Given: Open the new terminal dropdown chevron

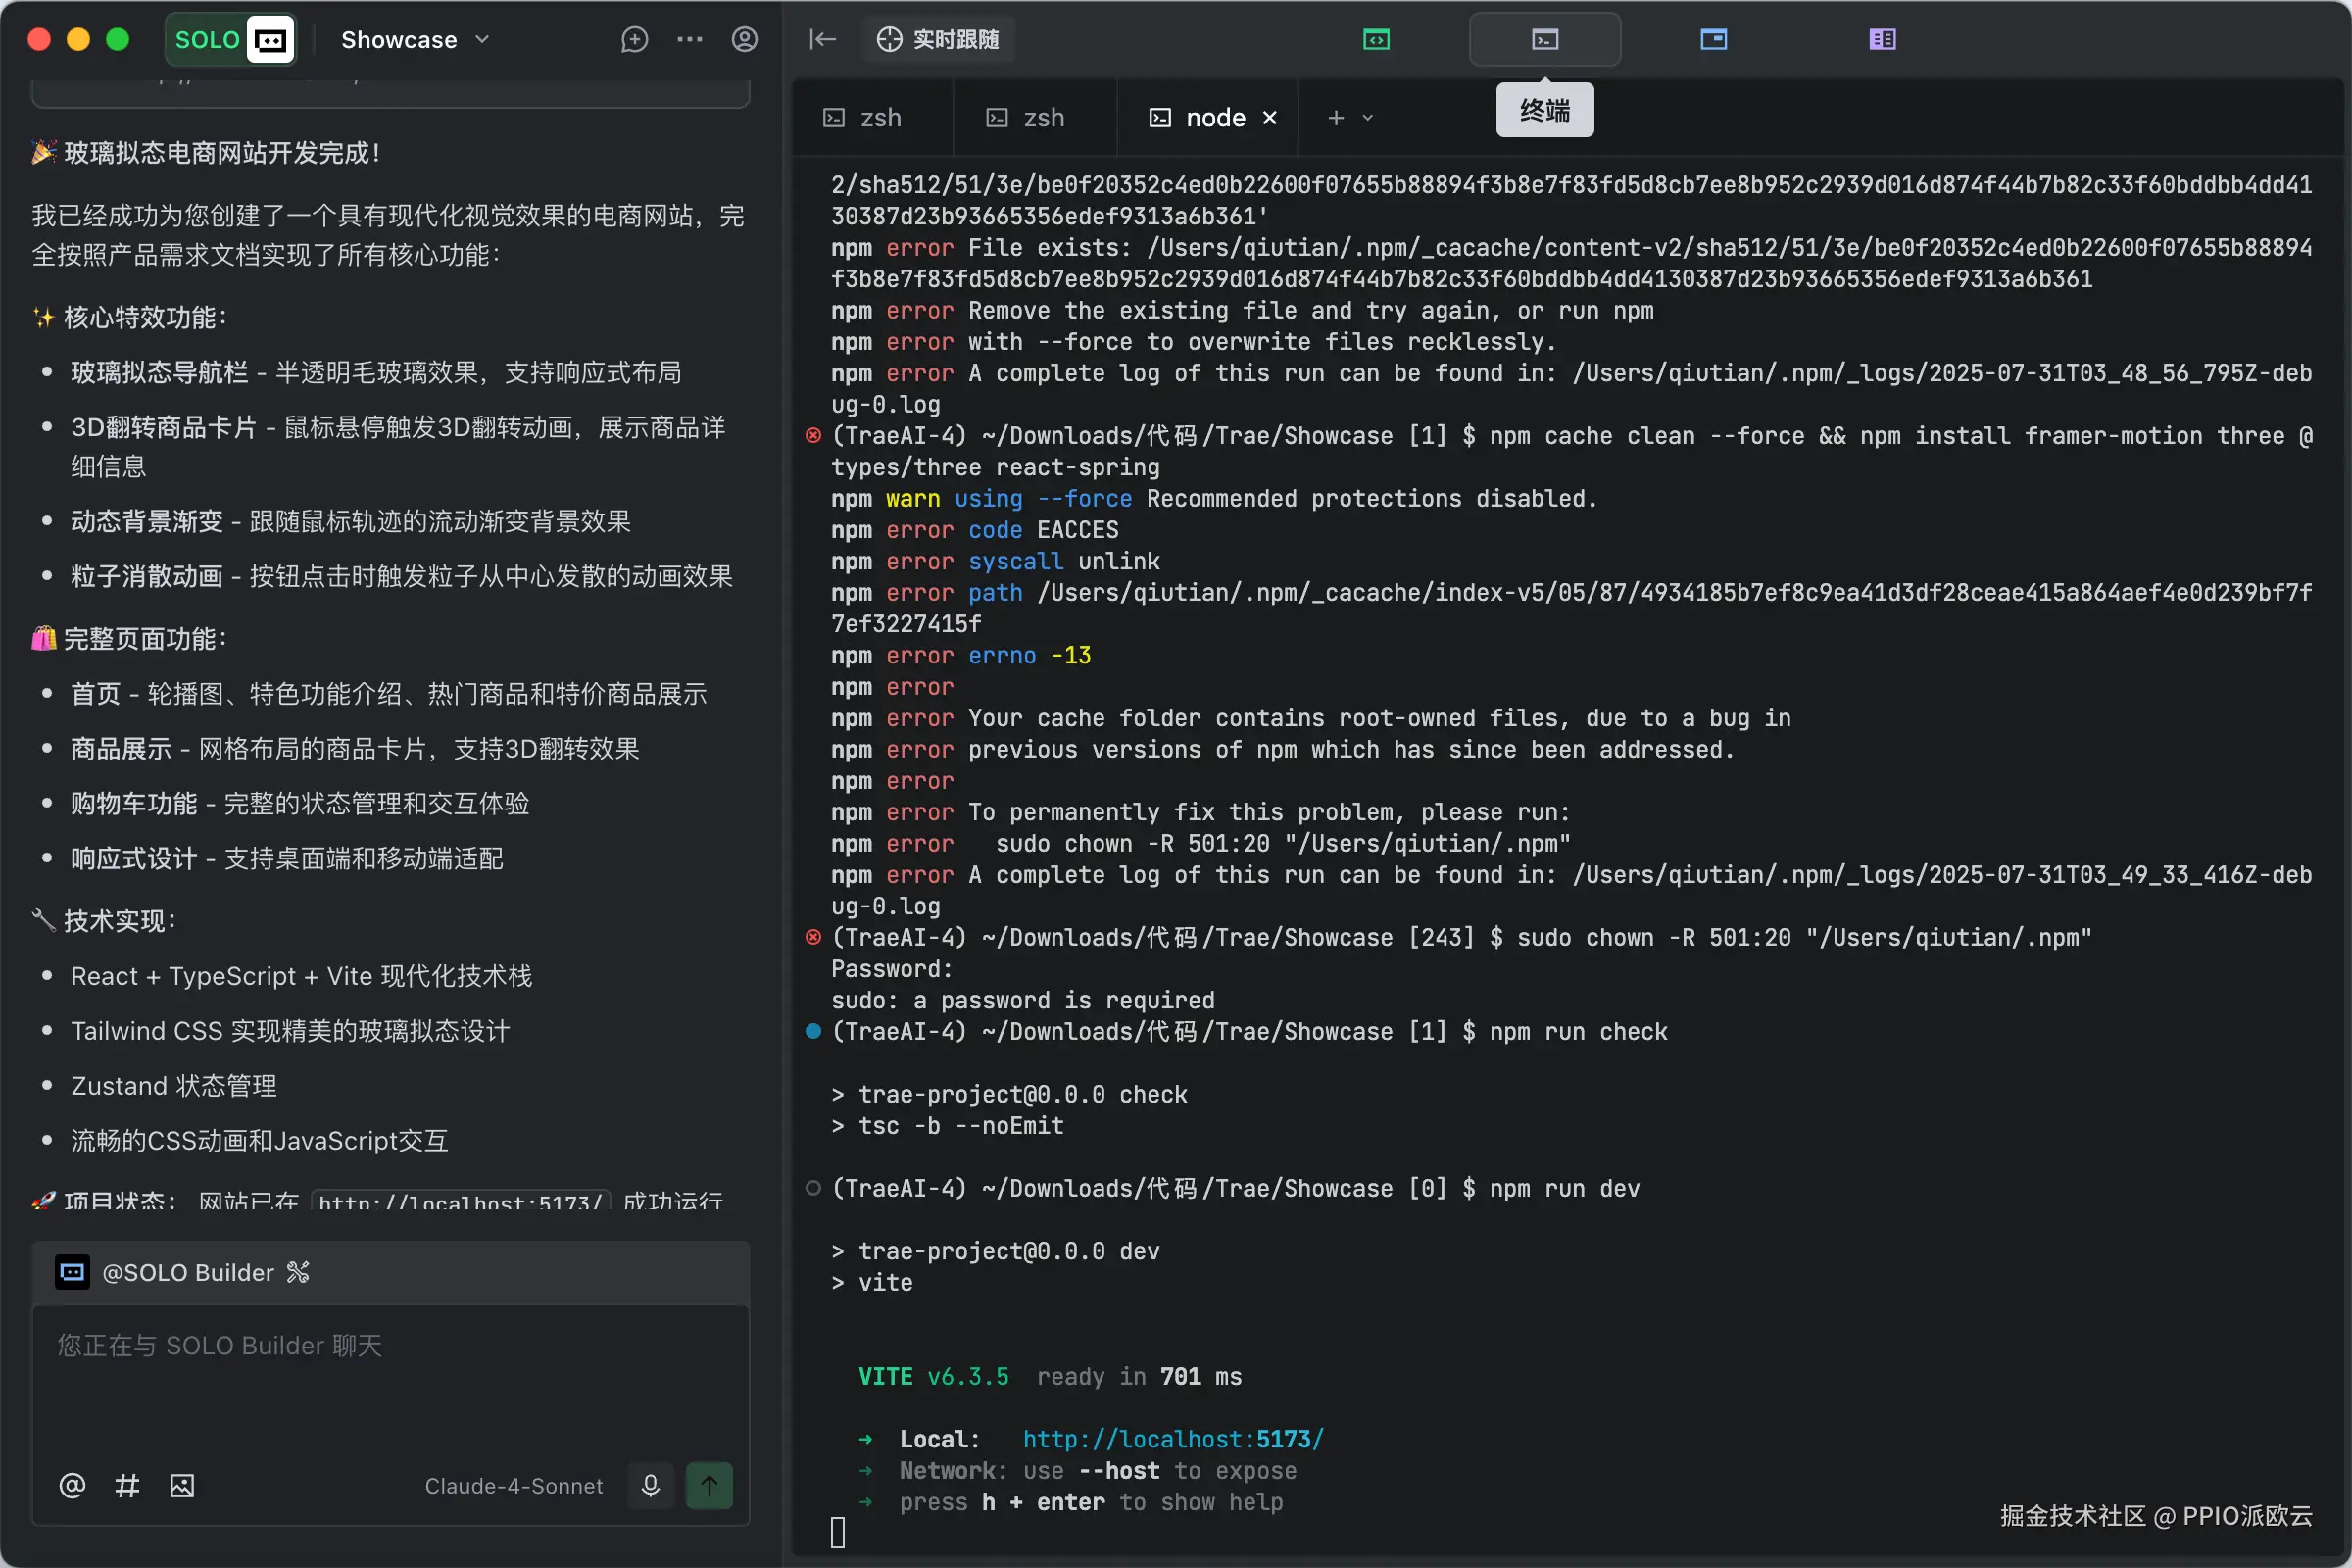Looking at the screenshot, I should [1368, 118].
